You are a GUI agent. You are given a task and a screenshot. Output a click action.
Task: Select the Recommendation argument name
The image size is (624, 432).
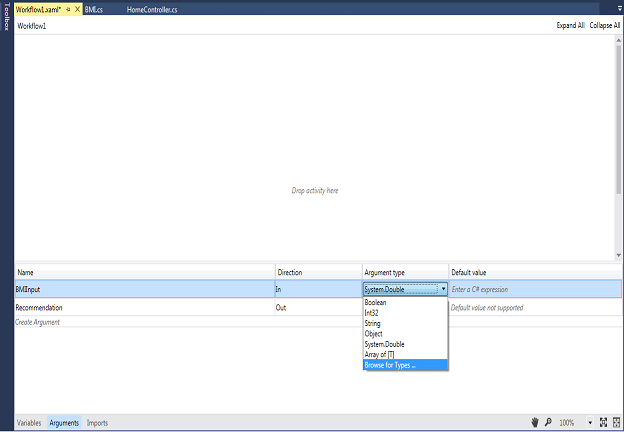[39, 307]
